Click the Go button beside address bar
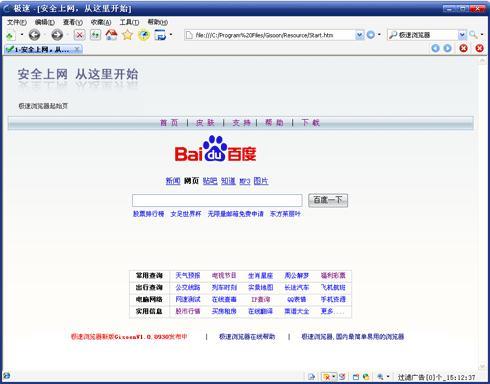The width and height of the screenshot is (490, 384). pos(370,35)
